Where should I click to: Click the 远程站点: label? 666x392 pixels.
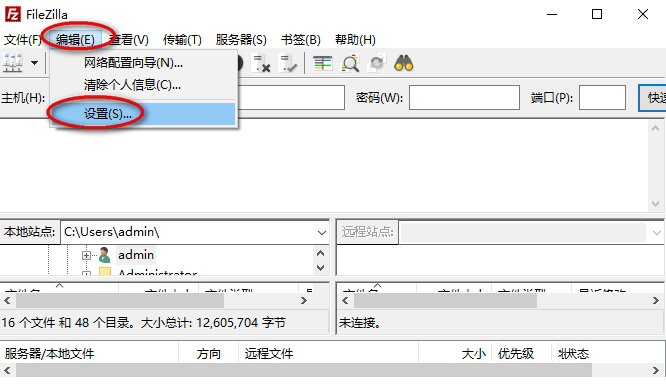coord(368,232)
